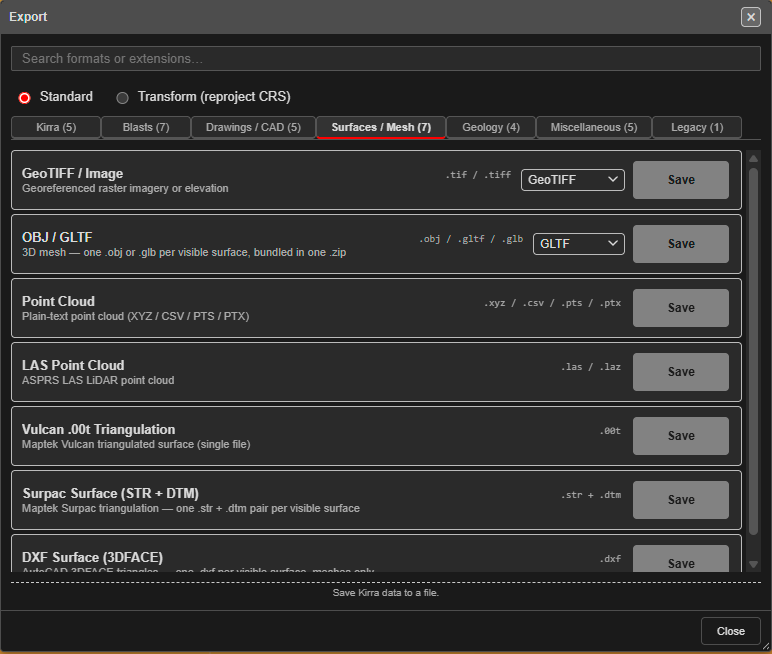The height and width of the screenshot is (654, 772).
Task: Click the .str + .dtm extension label
Action: (591, 495)
